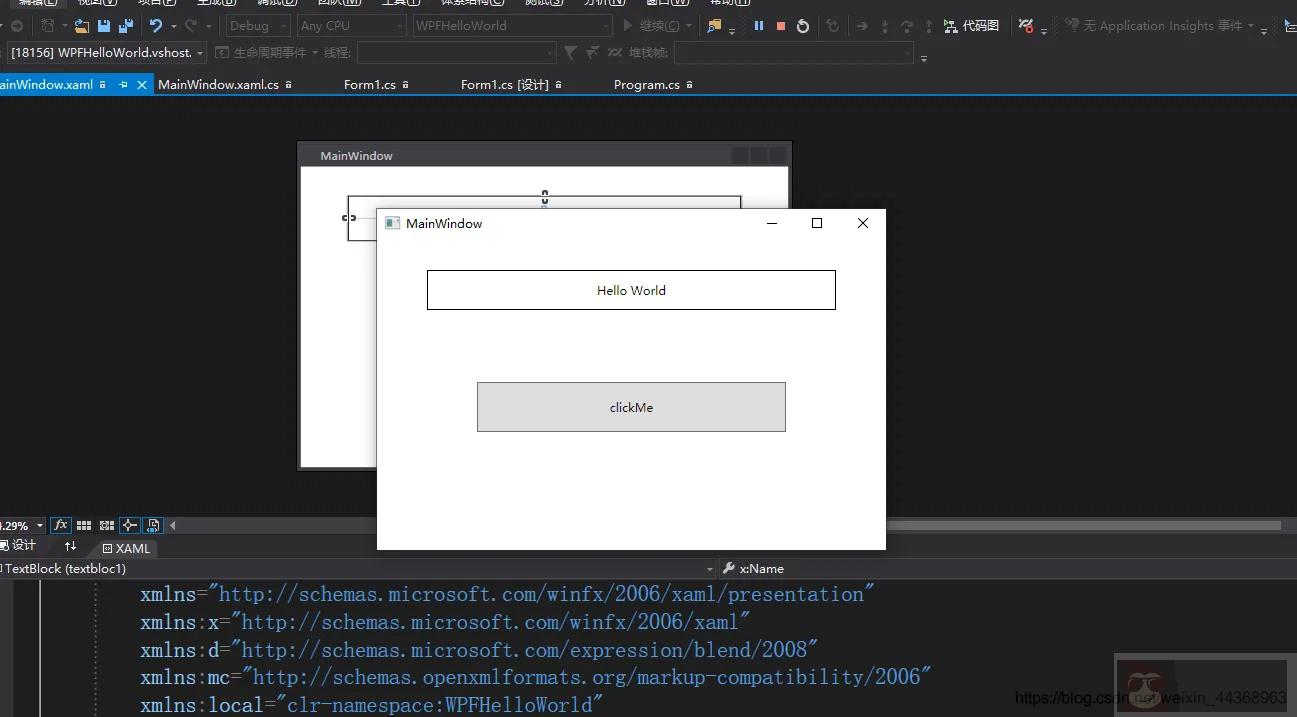
Task: Click the Stop Debugging icon
Action: pos(782,25)
